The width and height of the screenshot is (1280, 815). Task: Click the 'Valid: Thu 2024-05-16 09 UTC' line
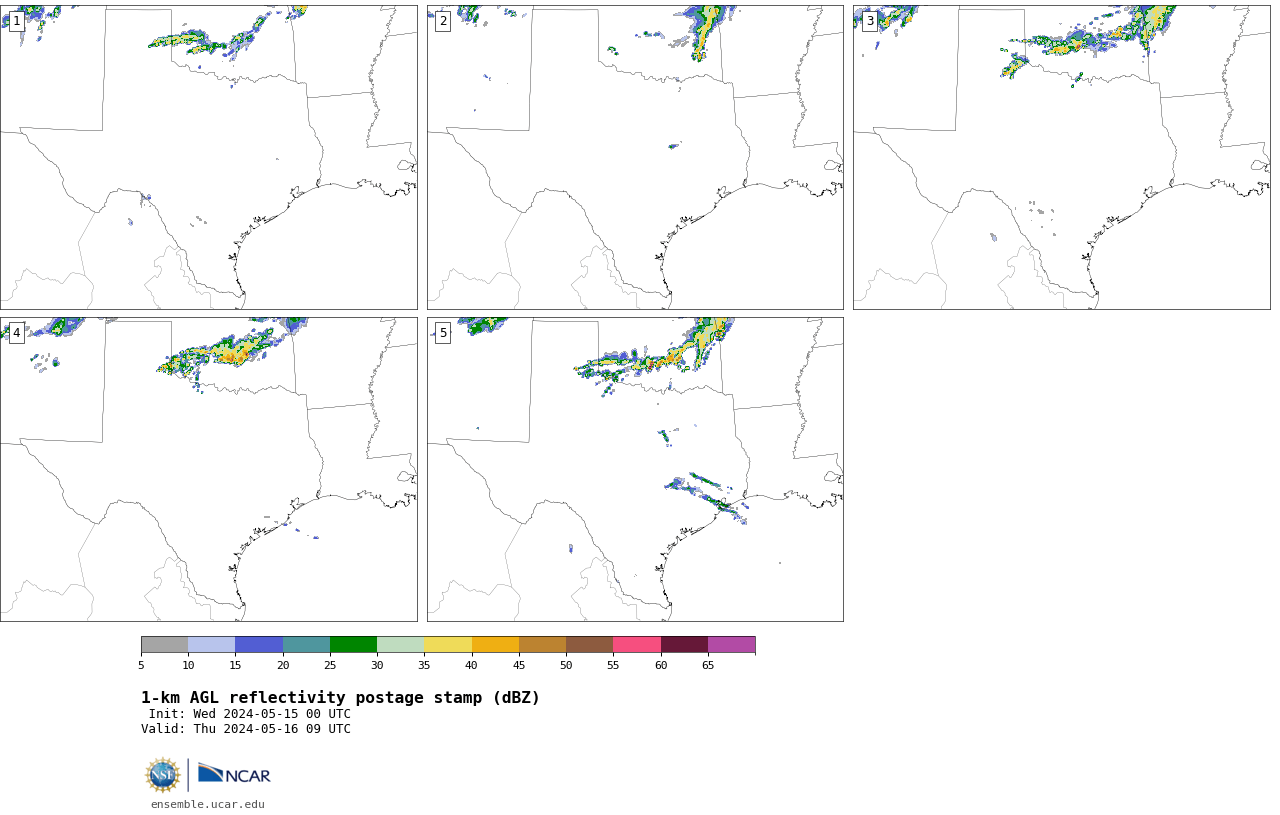click(246, 729)
